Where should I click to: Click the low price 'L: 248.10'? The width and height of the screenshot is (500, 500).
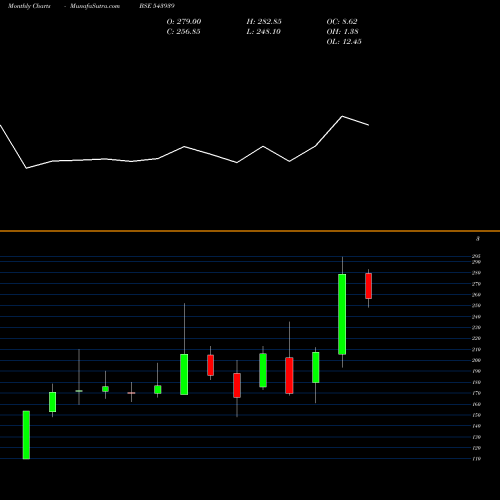[x=263, y=32]
